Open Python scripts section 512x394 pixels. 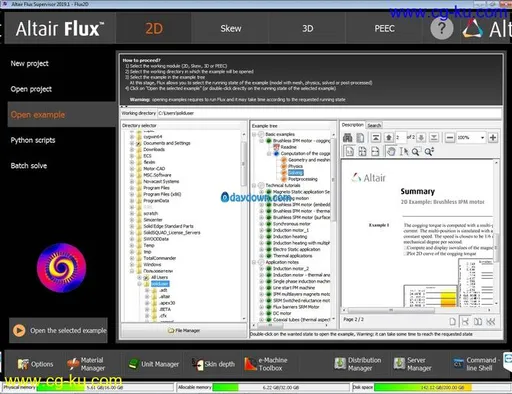click(x=33, y=140)
